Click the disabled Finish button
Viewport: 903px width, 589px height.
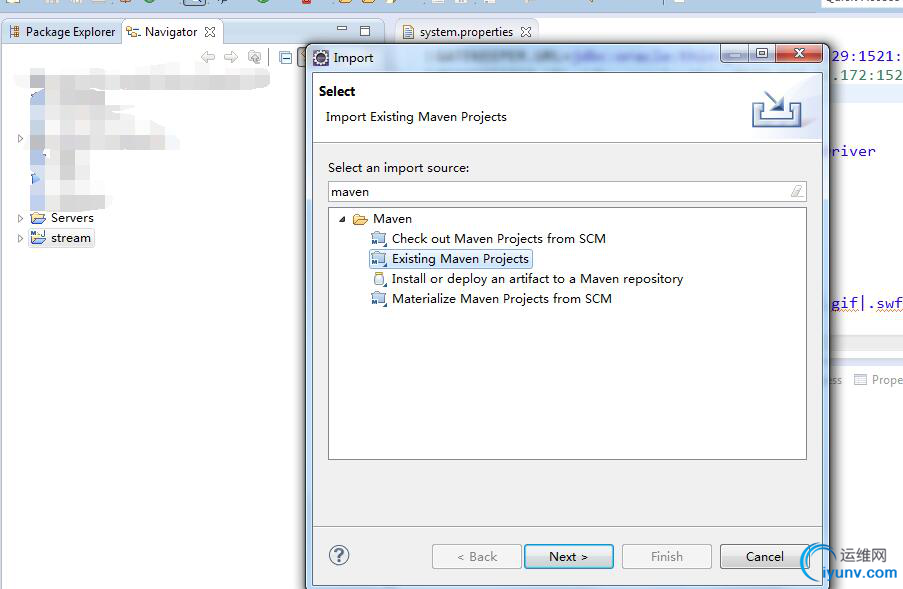(x=667, y=556)
